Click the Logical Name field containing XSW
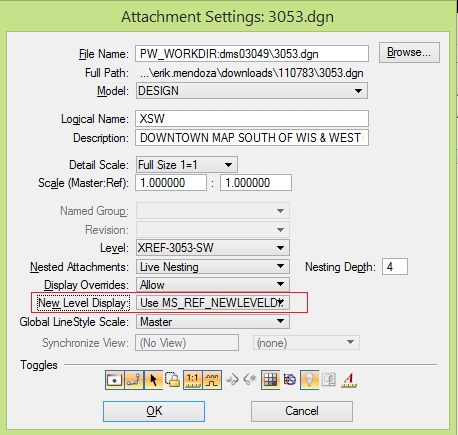The width and height of the screenshot is (458, 435). coord(252,119)
